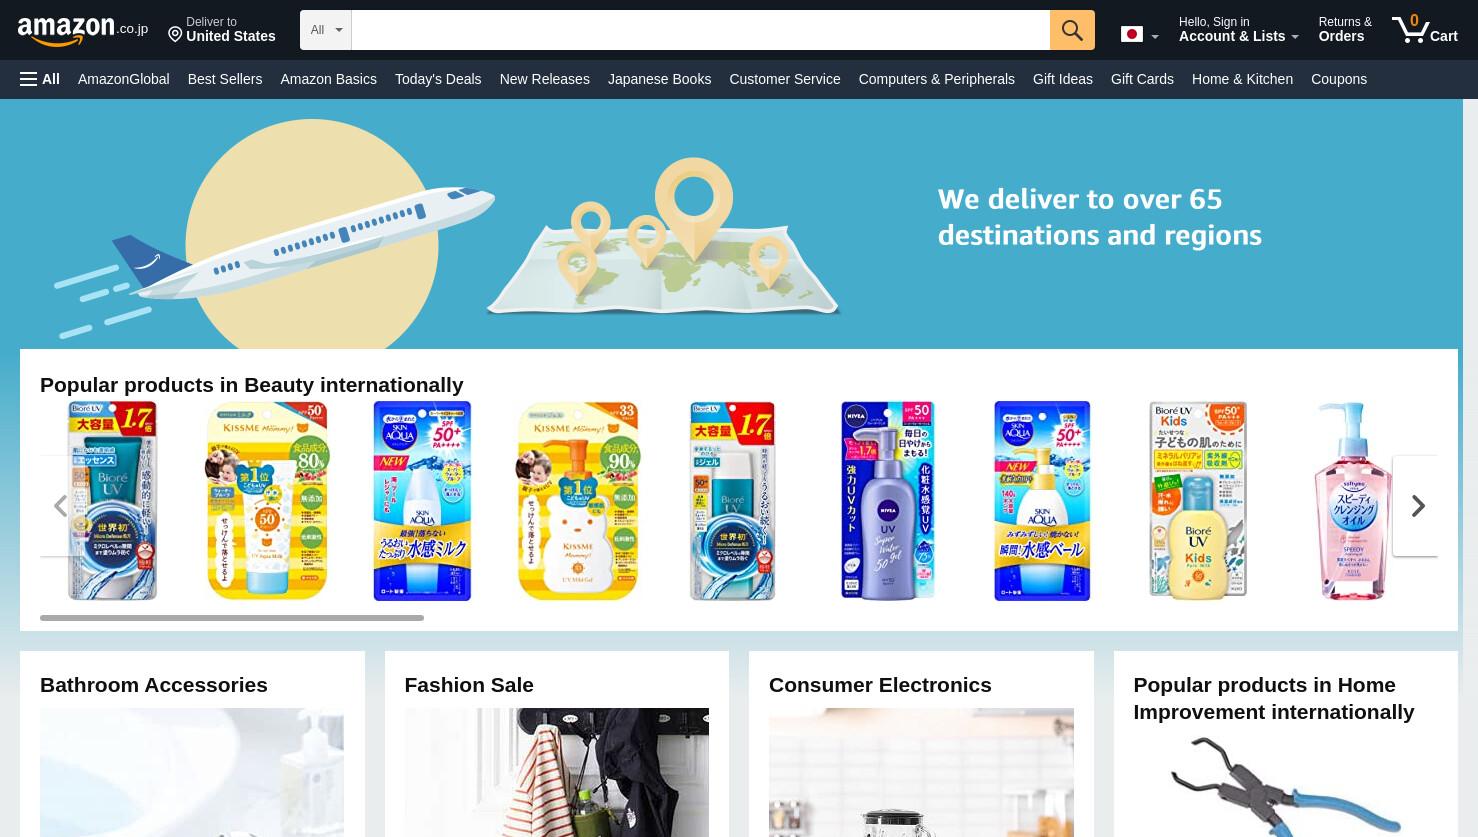Open the Nivea UV Super Water Gel product
The width and height of the screenshot is (1478, 837).
tap(887, 501)
